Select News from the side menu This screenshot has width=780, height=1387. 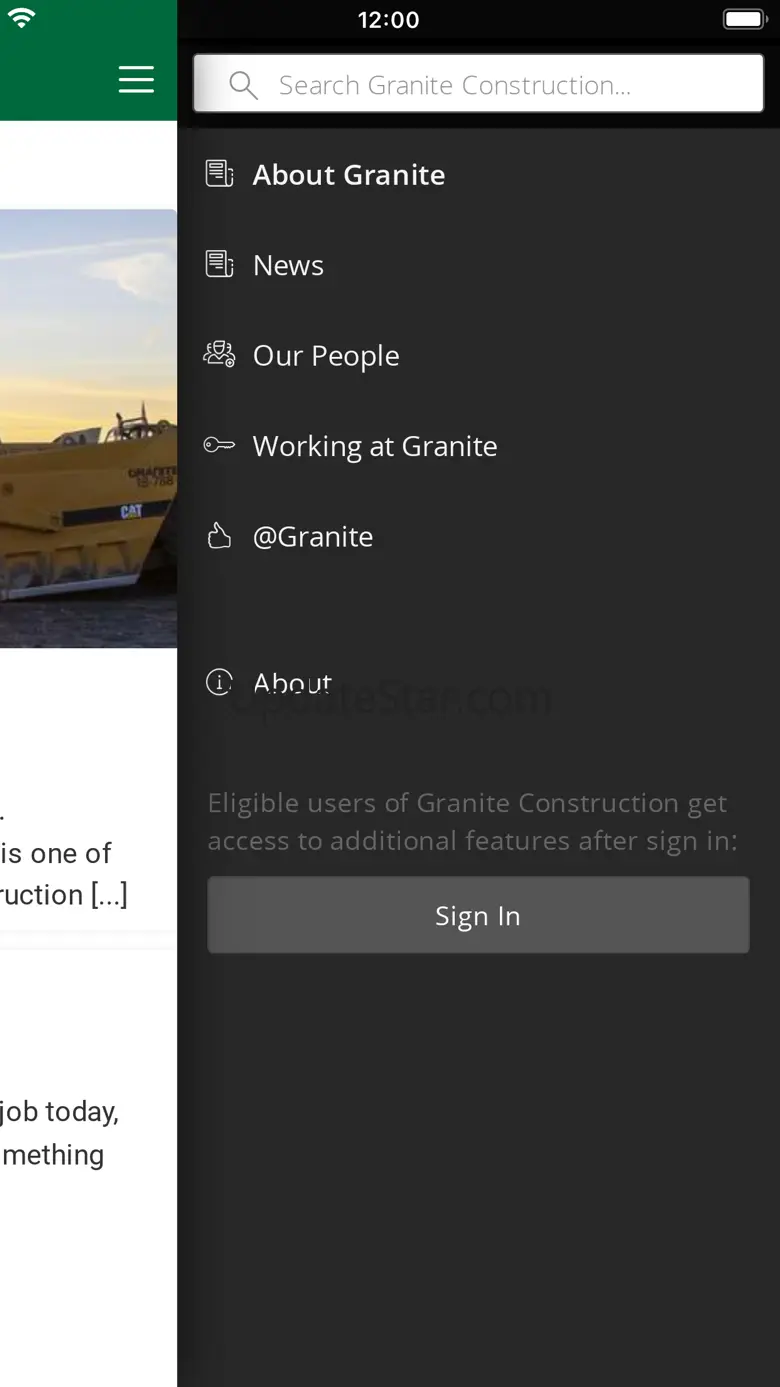point(288,266)
